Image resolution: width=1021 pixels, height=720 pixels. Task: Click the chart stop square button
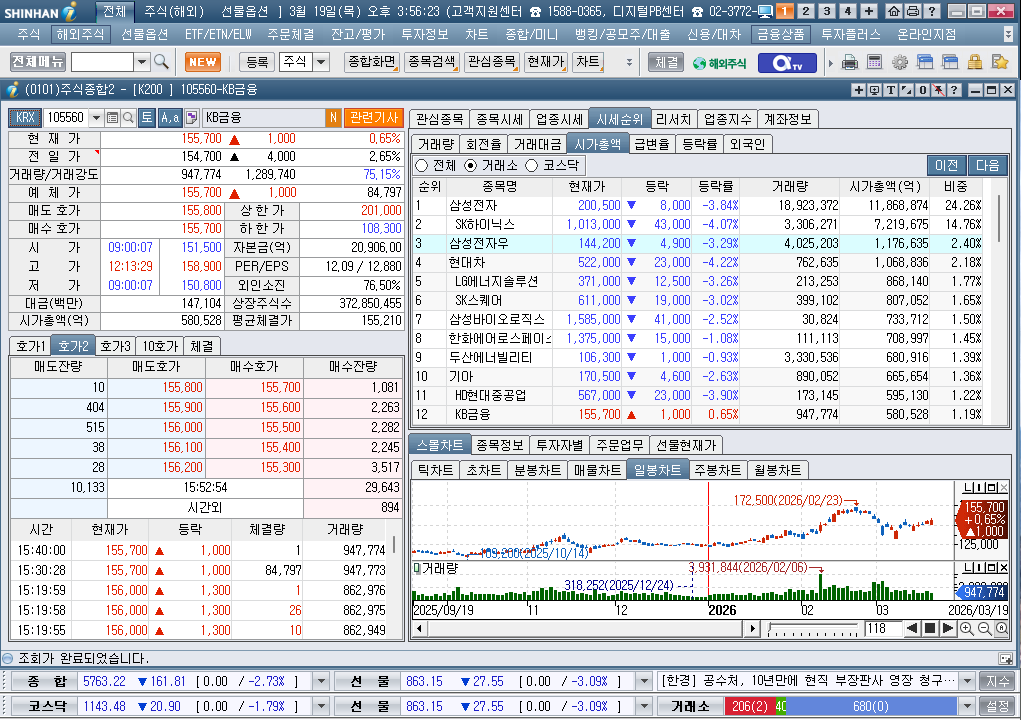click(x=930, y=628)
